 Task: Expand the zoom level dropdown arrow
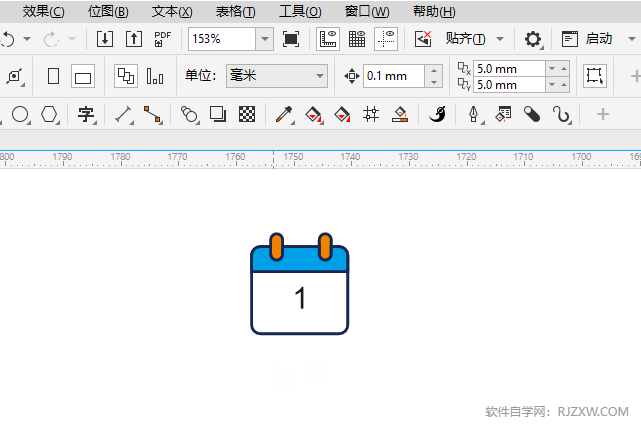[x=265, y=39]
